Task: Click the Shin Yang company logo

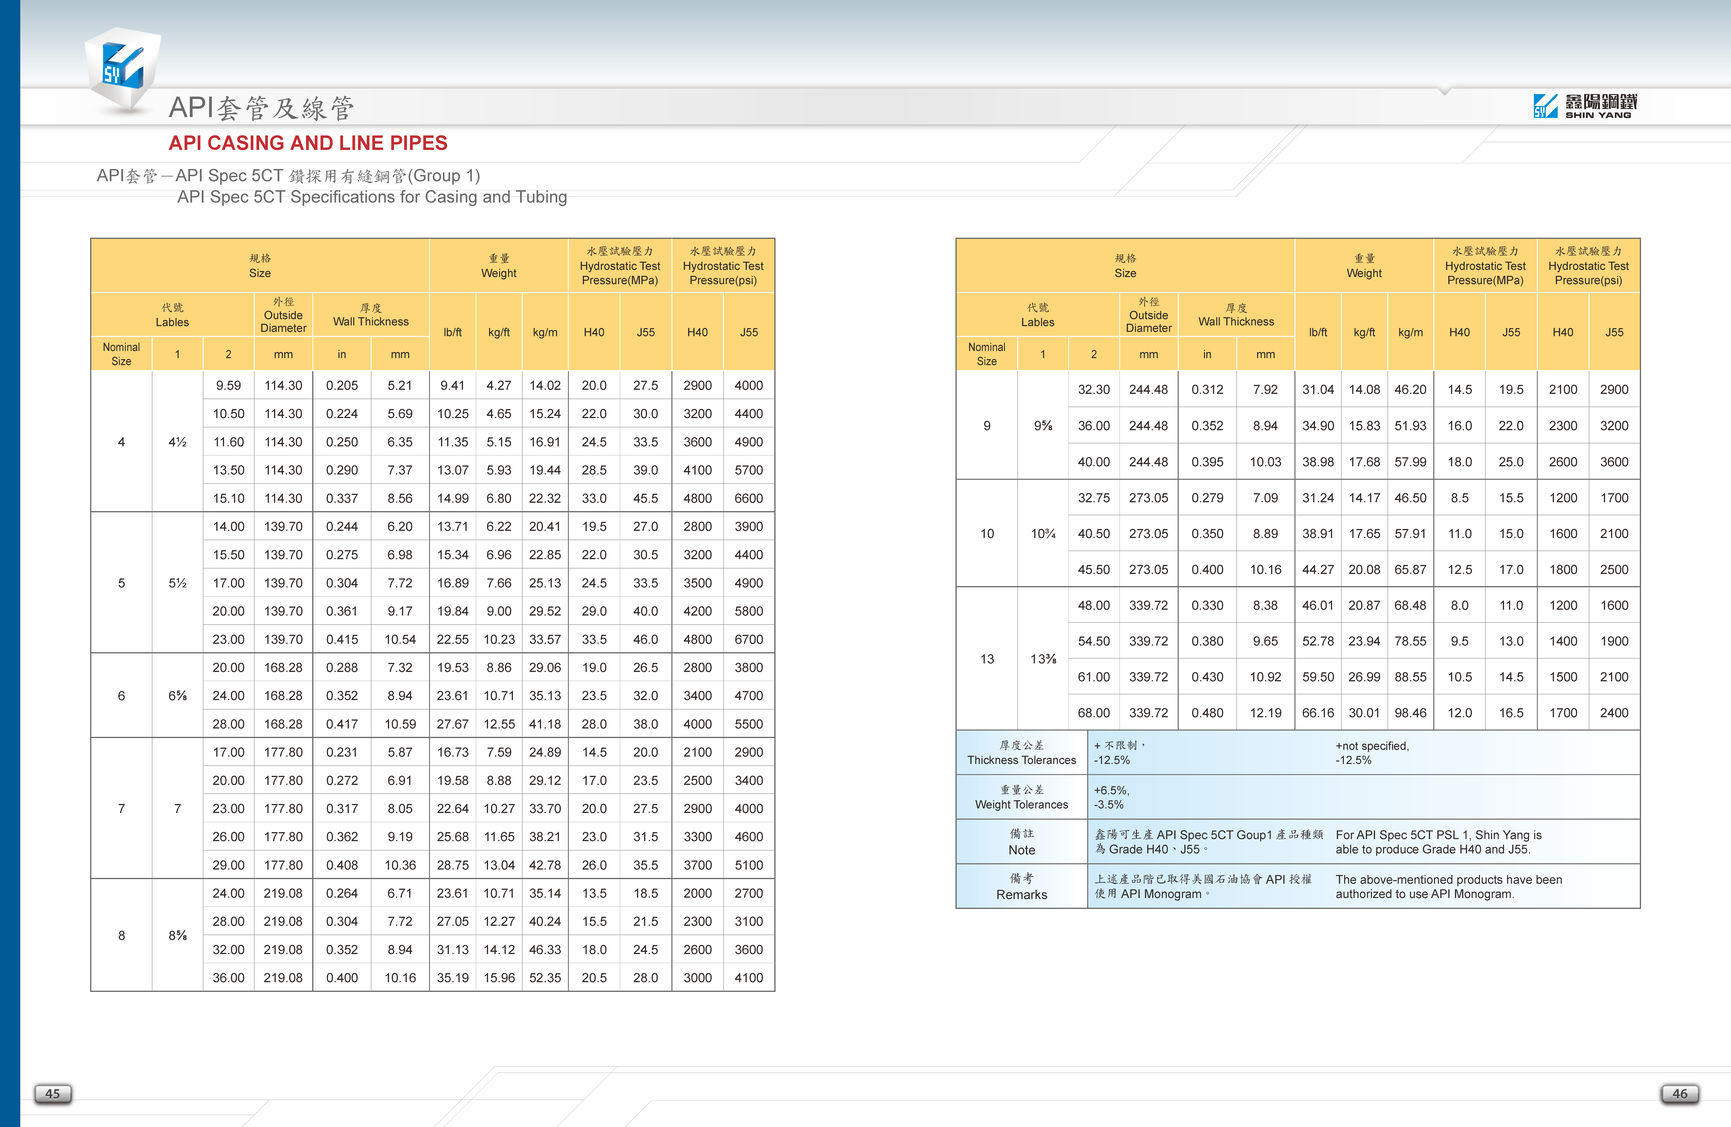Action: coord(1585,105)
